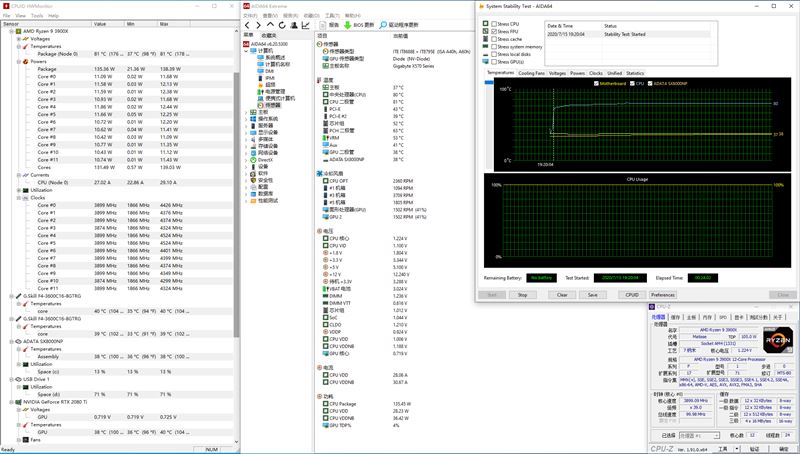Switch to Voltages tab in stability test
Image resolution: width=800 pixels, height=454 pixels.
[557, 73]
